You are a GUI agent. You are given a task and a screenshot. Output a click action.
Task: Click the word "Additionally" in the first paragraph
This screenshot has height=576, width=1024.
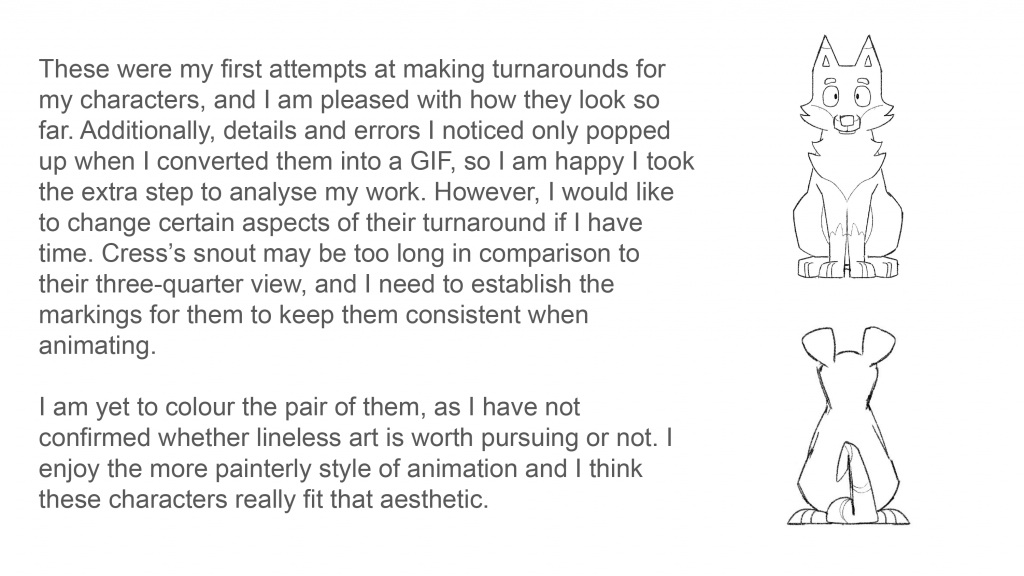click(144, 131)
